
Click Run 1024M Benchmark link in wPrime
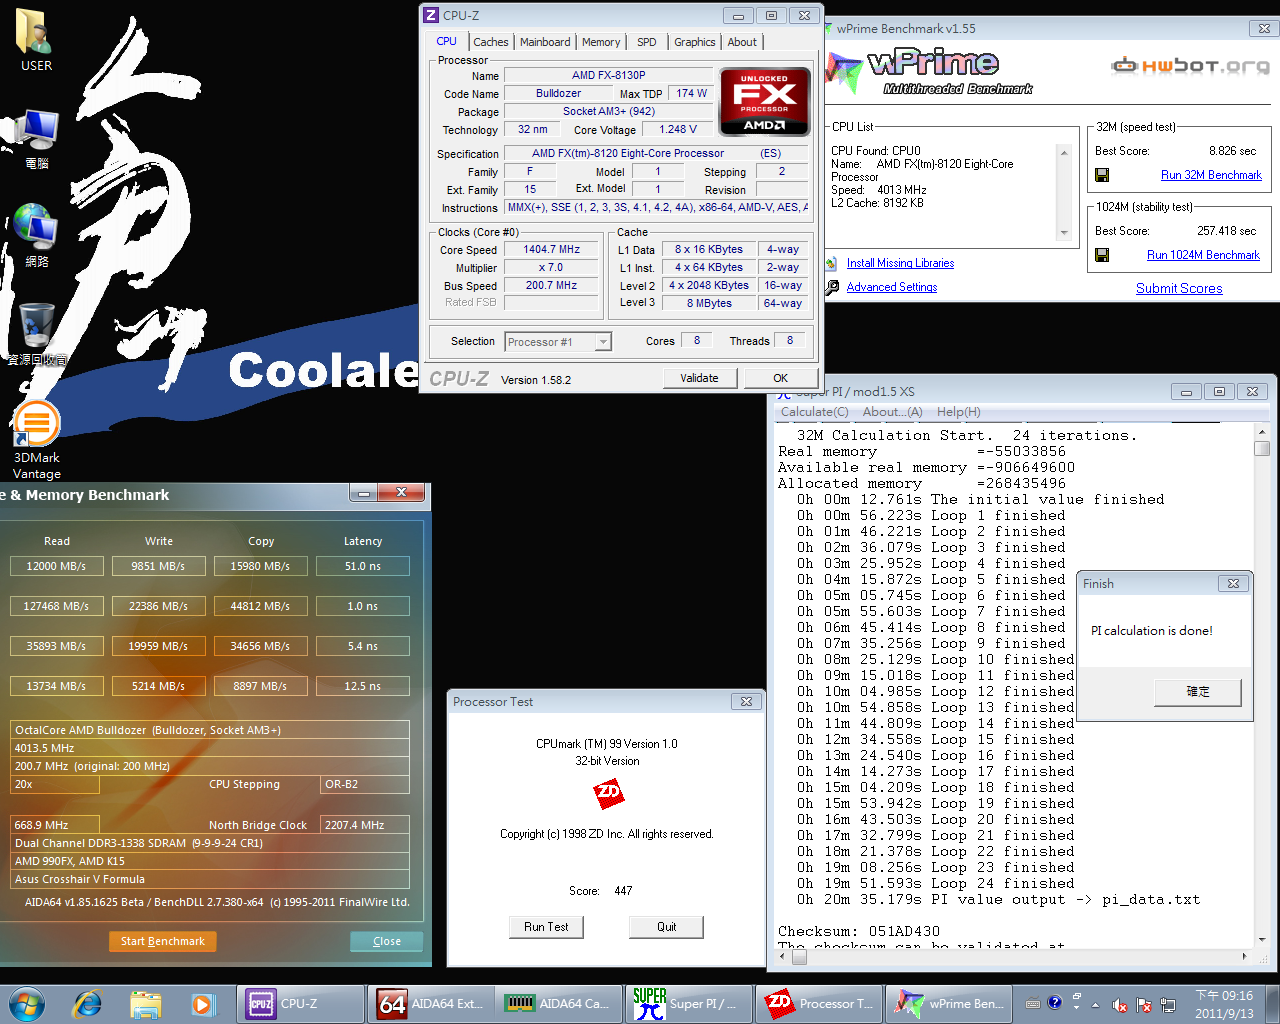click(1203, 255)
